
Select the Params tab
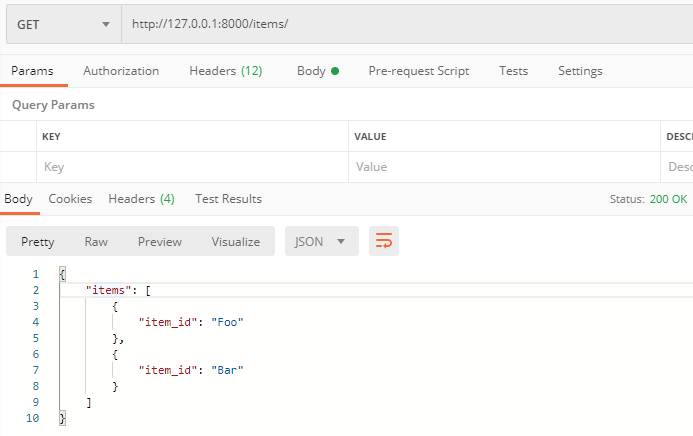click(x=32, y=71)
